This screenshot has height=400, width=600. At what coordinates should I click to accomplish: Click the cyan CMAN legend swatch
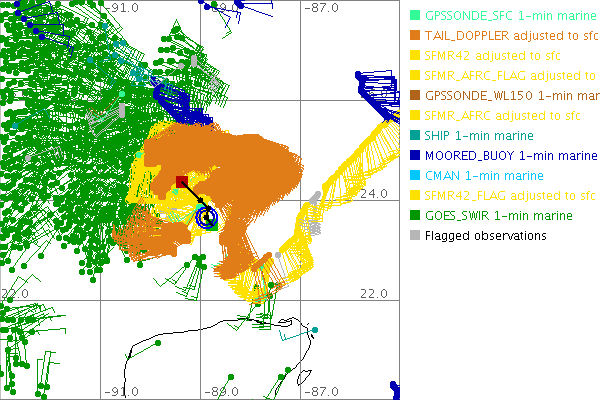click(415, 176)
